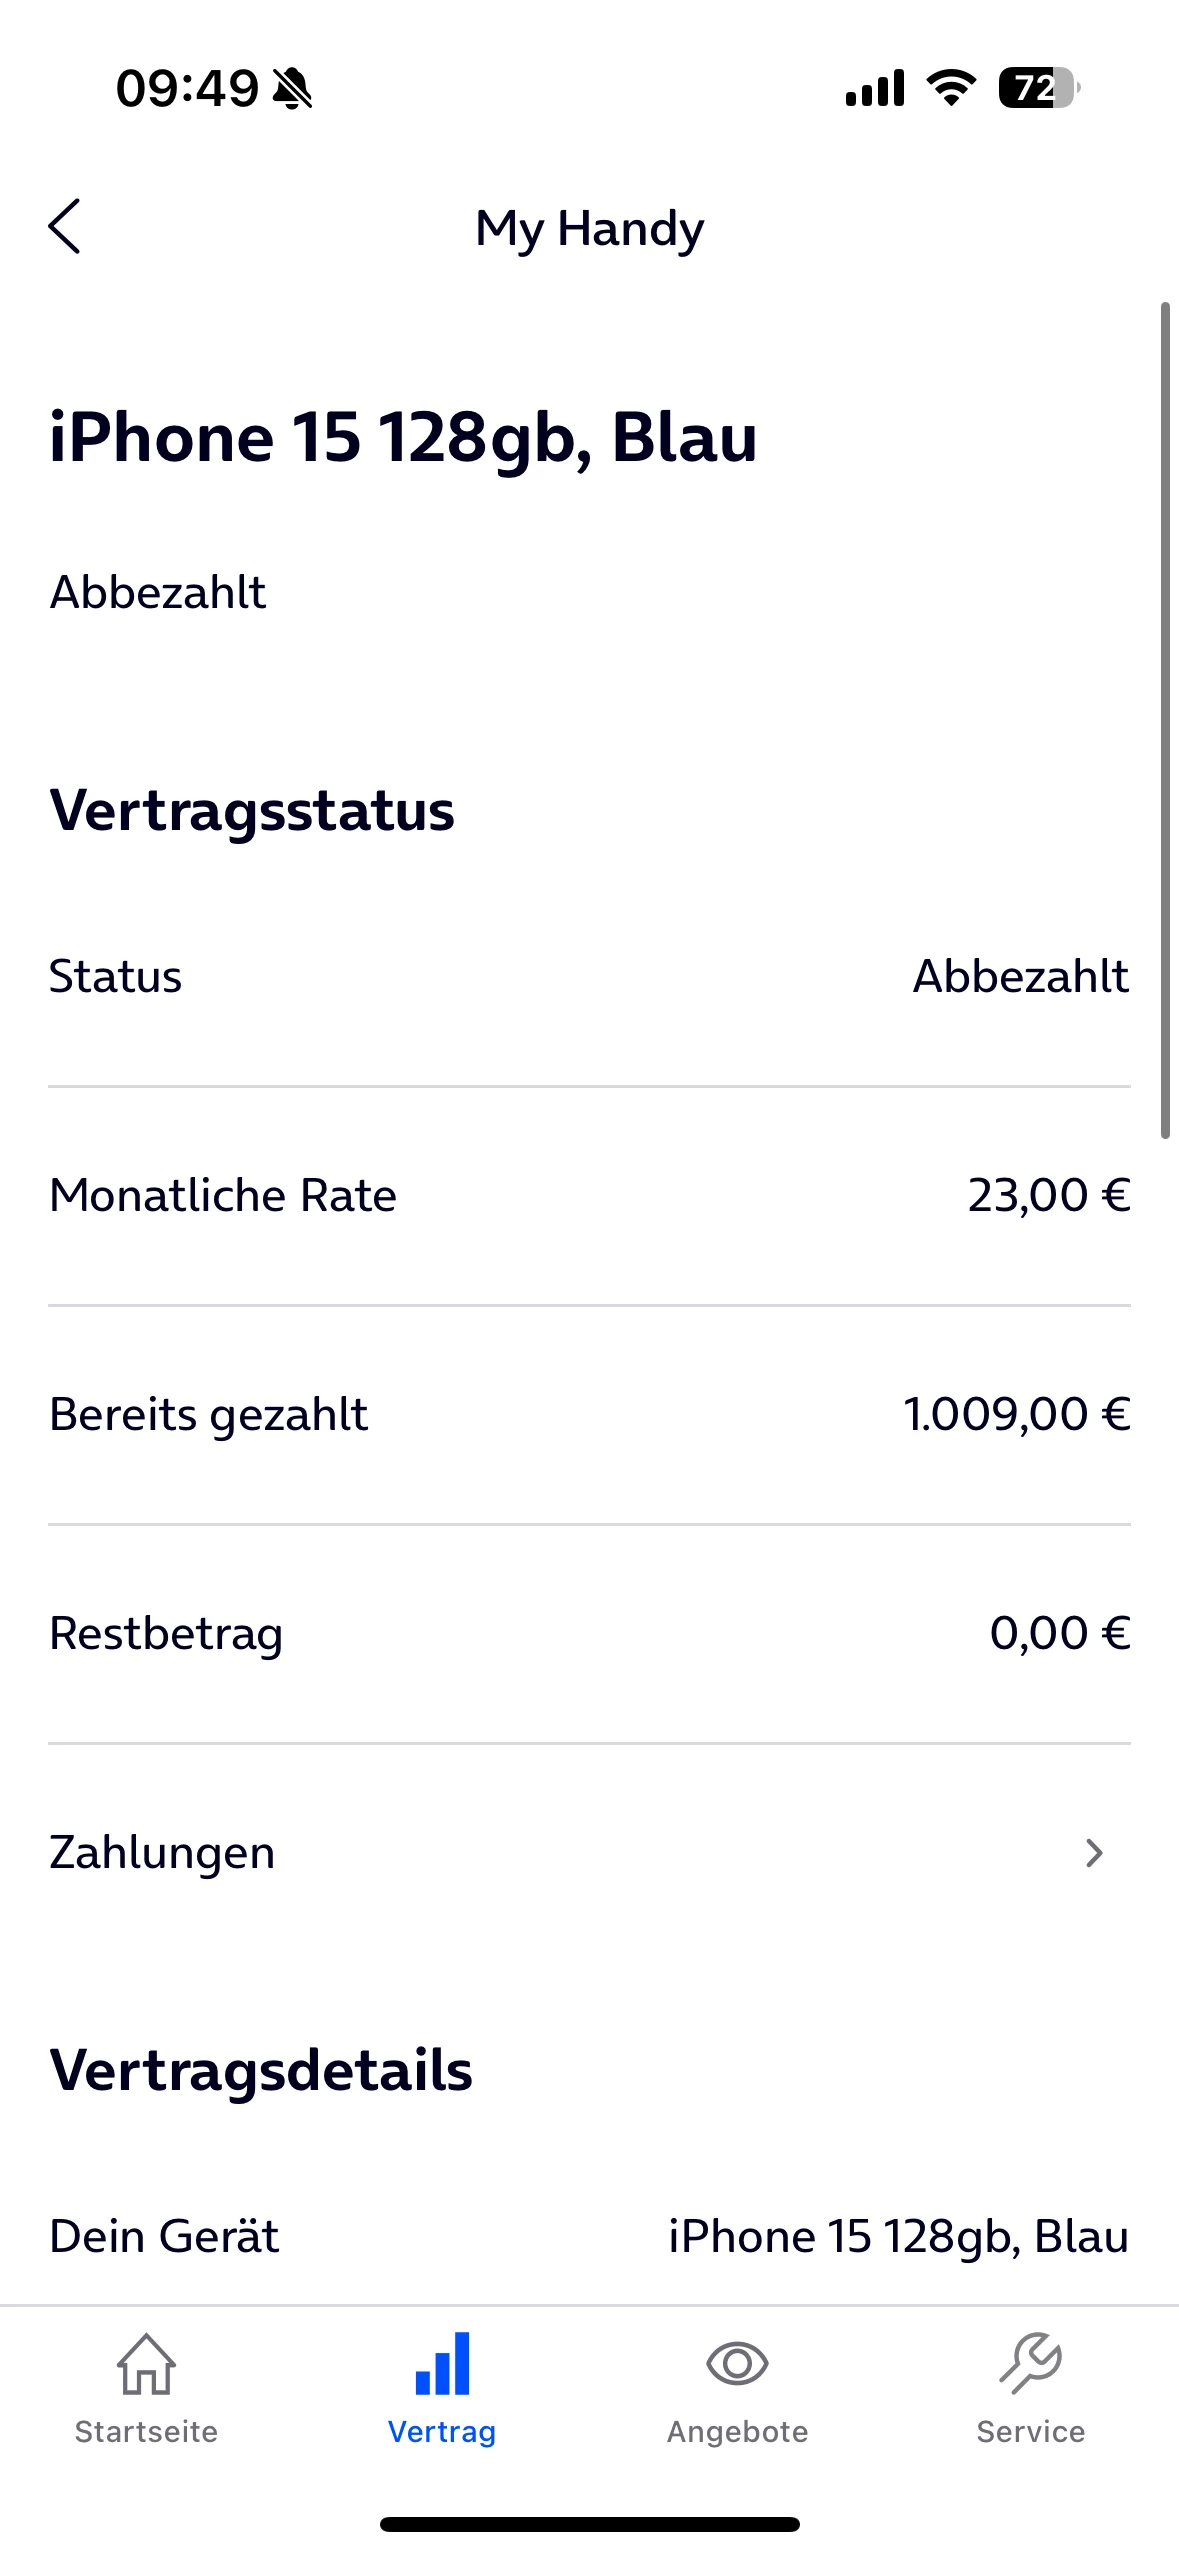1179x2556 pixels.
Task: Open the Angebote eye icon
Action: click(x=737, y=2364)
